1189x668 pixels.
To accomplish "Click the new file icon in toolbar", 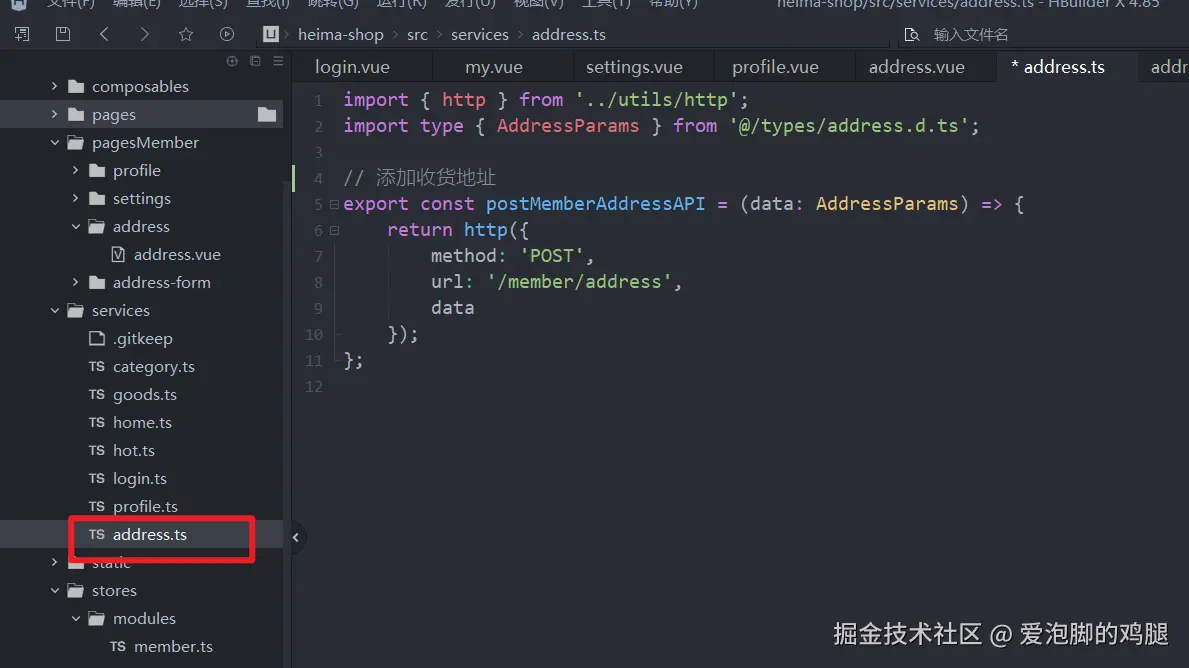I will pos(22,34).
